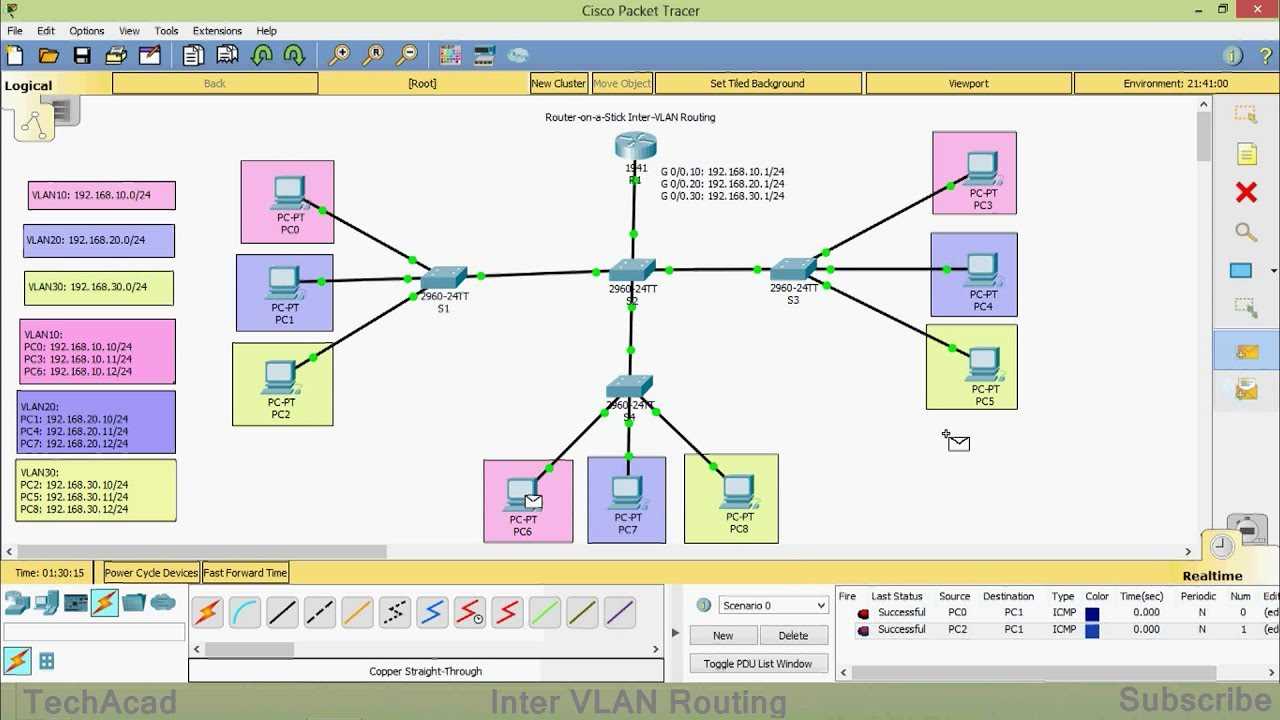Image resolution: width=1280 pixels, height=720 pixels.
Task: Open the custom devices dialog icon
Action: click(x=484, y=56)
